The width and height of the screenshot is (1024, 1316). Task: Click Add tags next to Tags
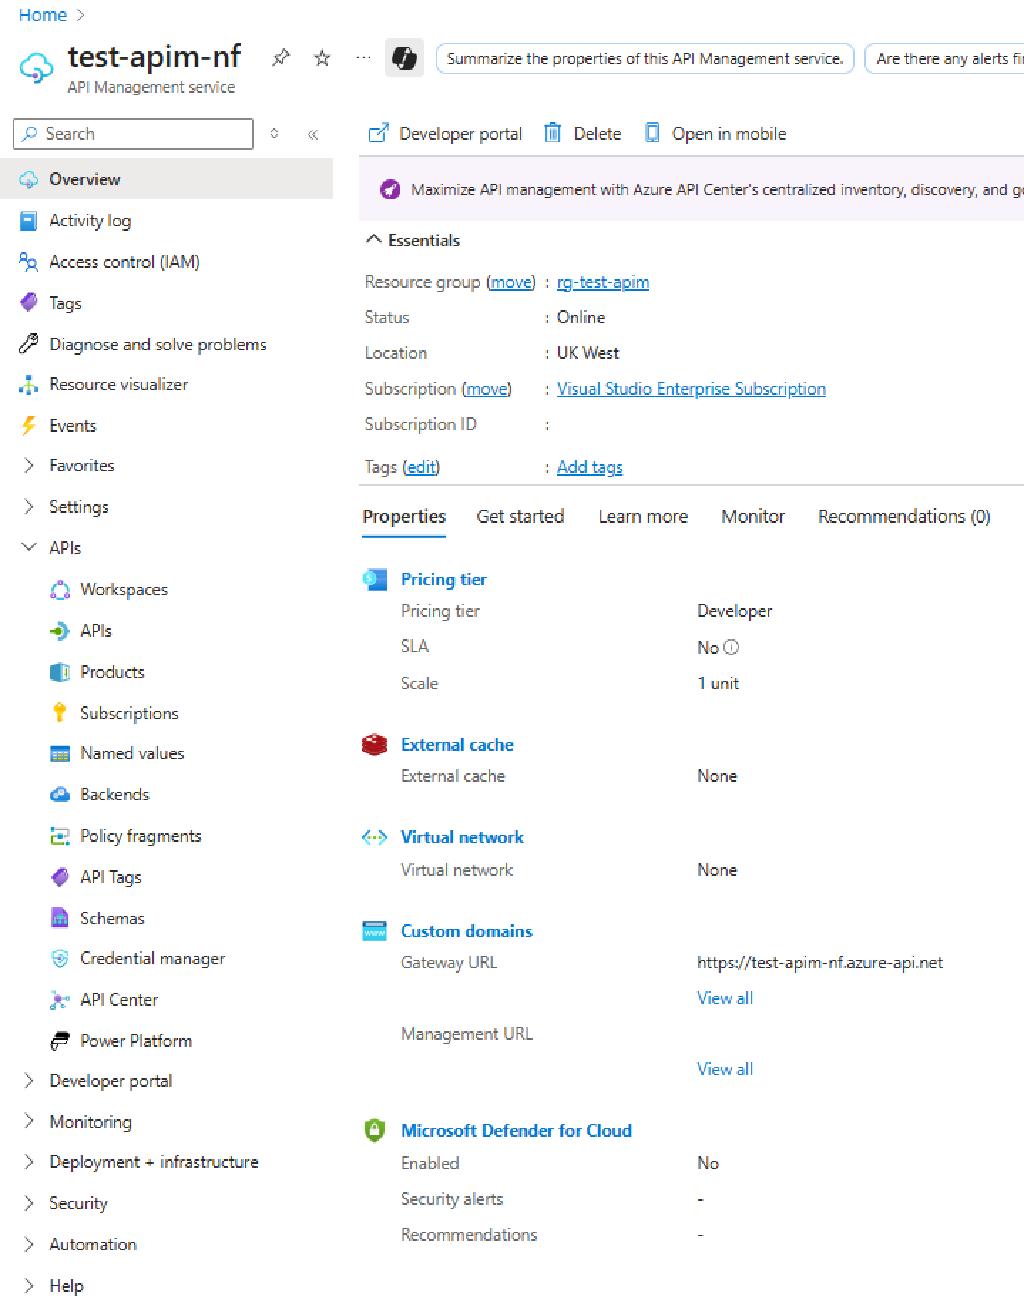(589, 466)
